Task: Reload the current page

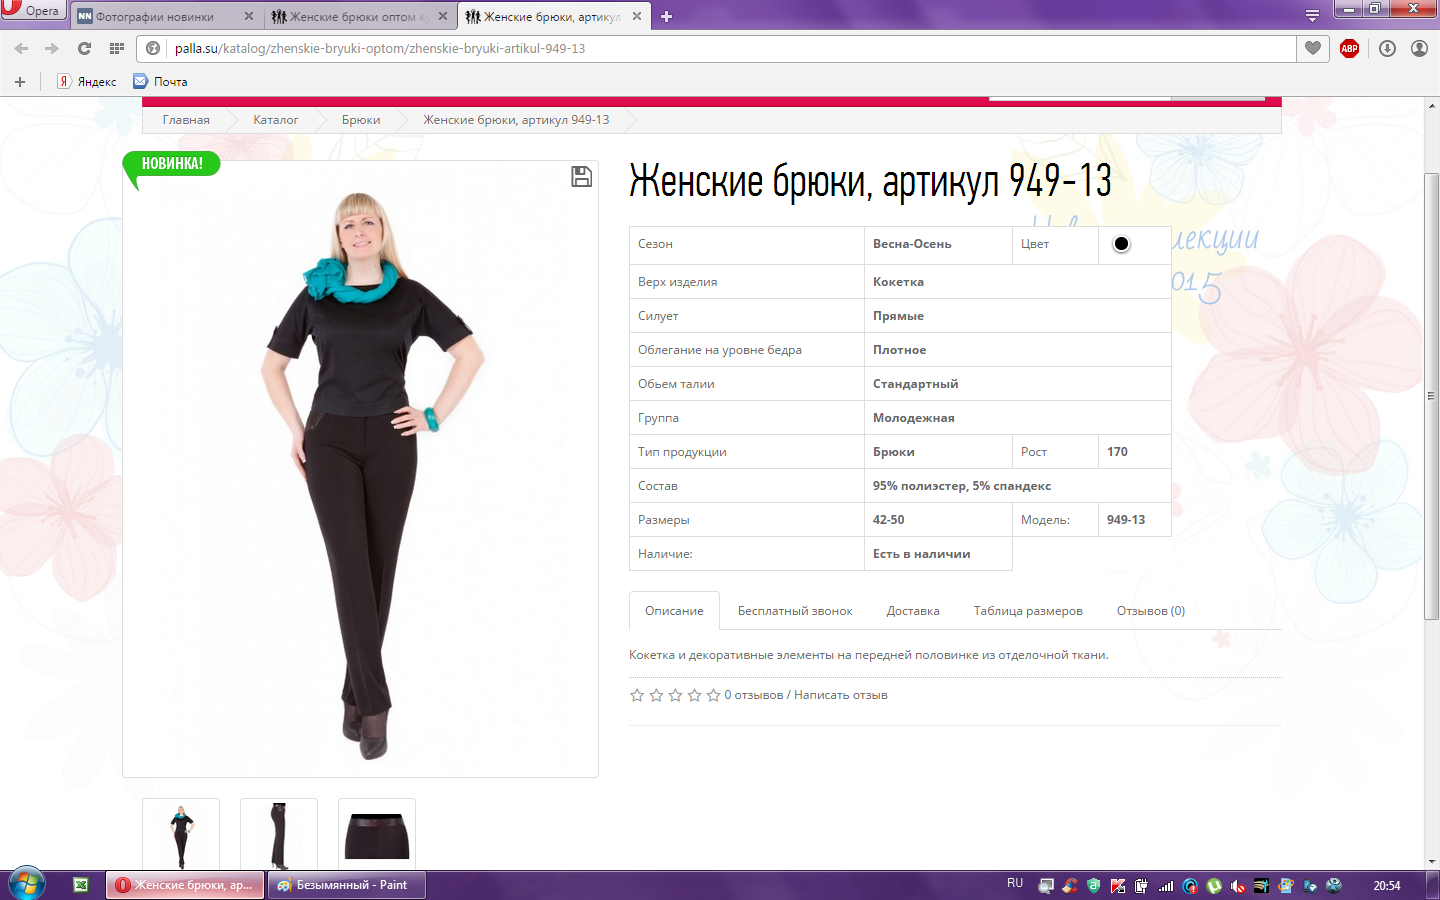Action: pyautogui.click(x=84, y=48)
